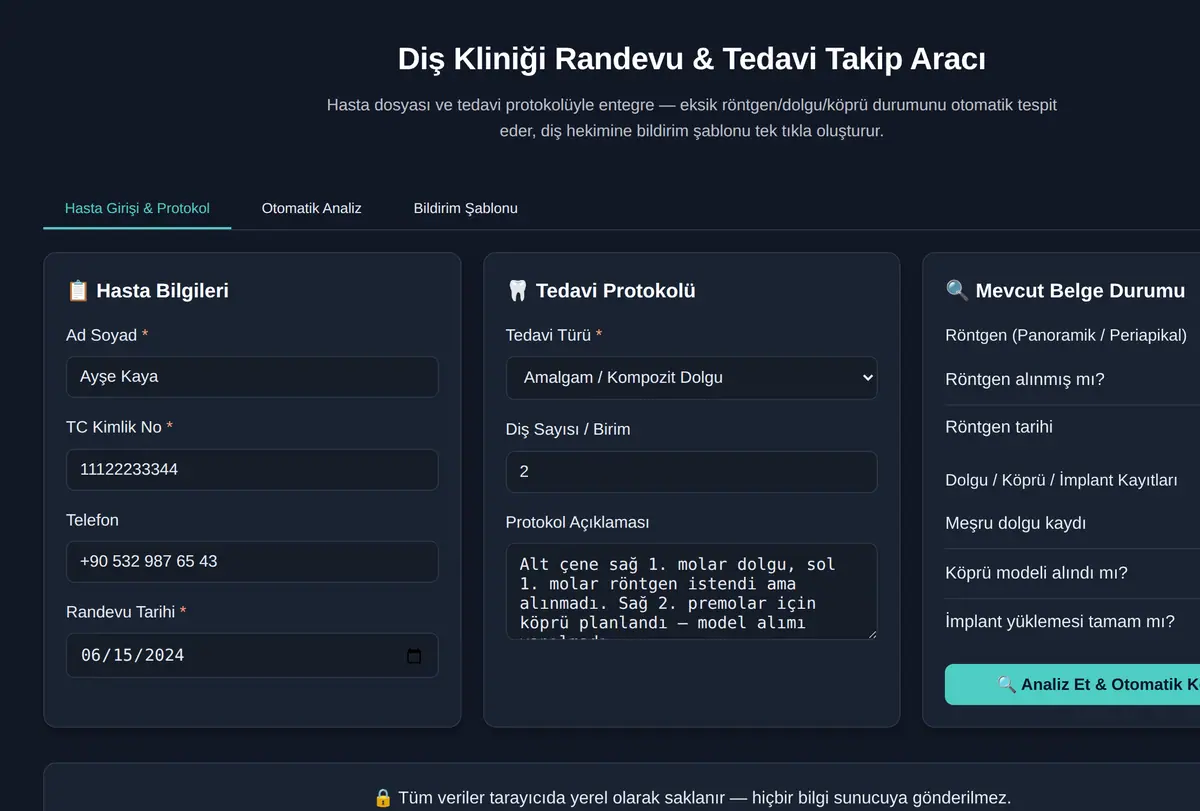Click the 'Röntgen (Panoramik / Periapikal)' heading

pos(1066,335)
